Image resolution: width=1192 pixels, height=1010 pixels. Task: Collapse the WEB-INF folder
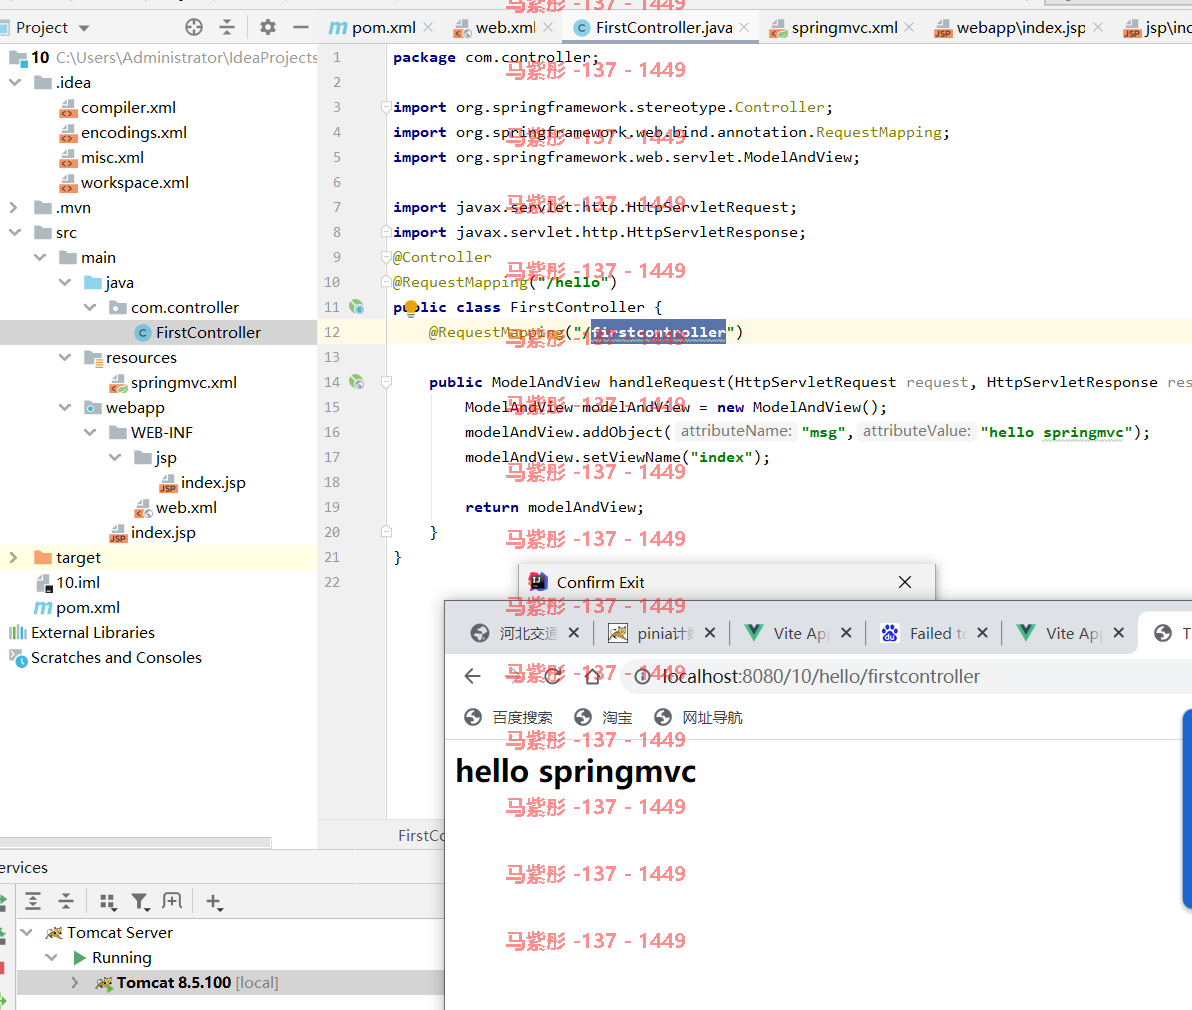[x=90, y=432]
